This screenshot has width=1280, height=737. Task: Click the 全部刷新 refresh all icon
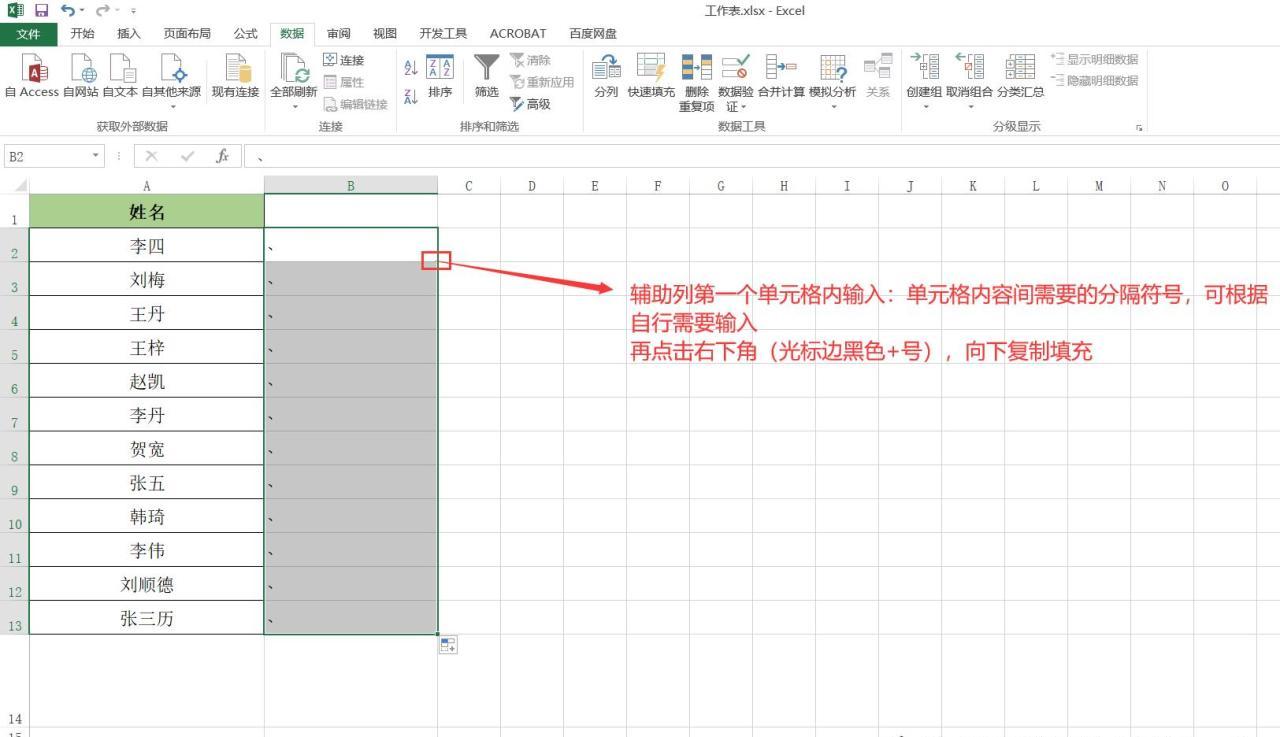pyautogui.click(x=294, y=68)
